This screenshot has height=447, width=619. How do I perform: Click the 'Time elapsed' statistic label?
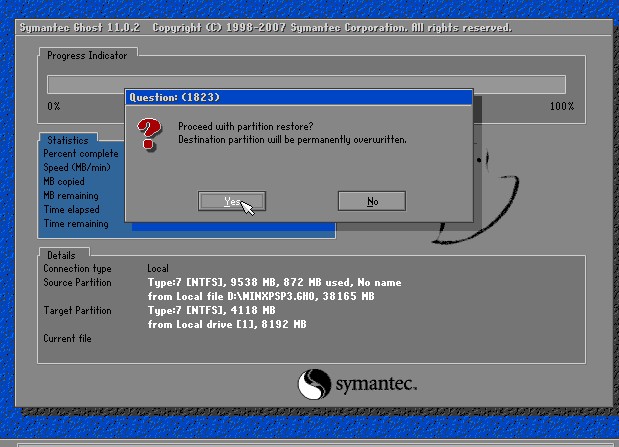[71, 210]
